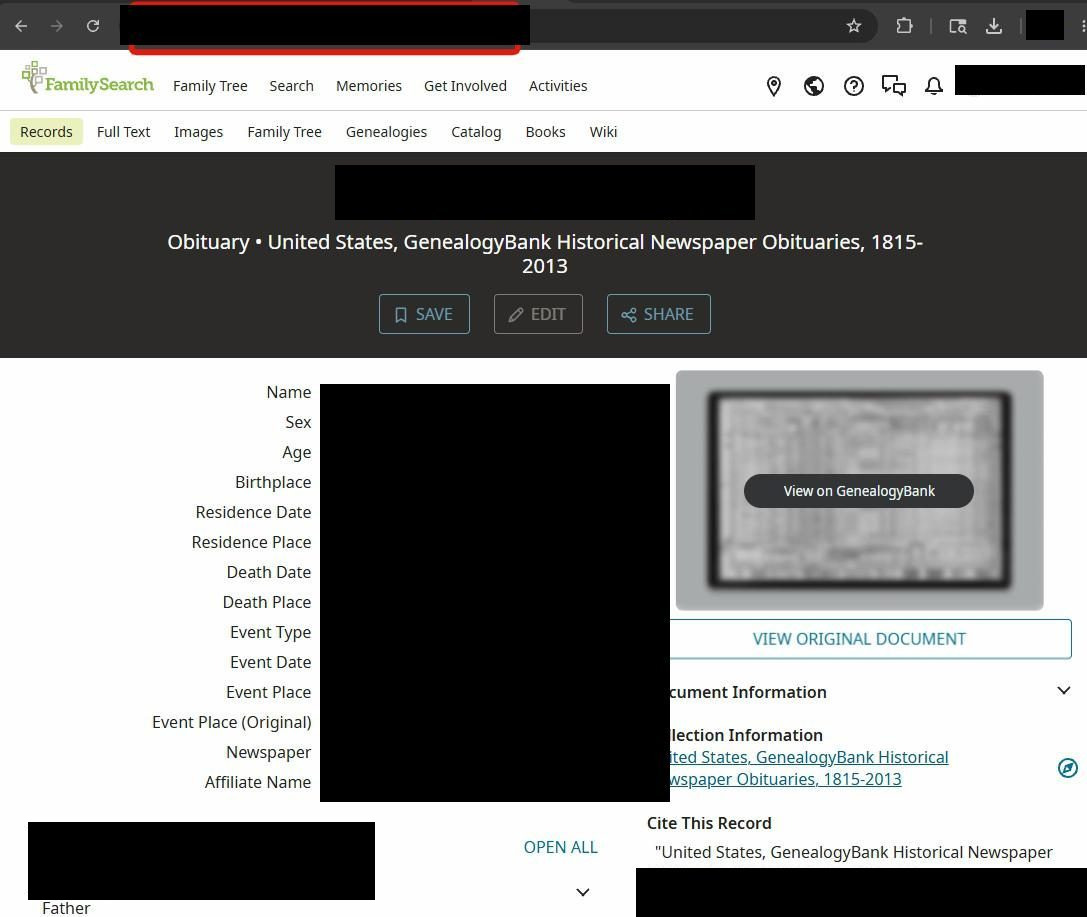Open the Get Involved menu

[x=465, y=86]
